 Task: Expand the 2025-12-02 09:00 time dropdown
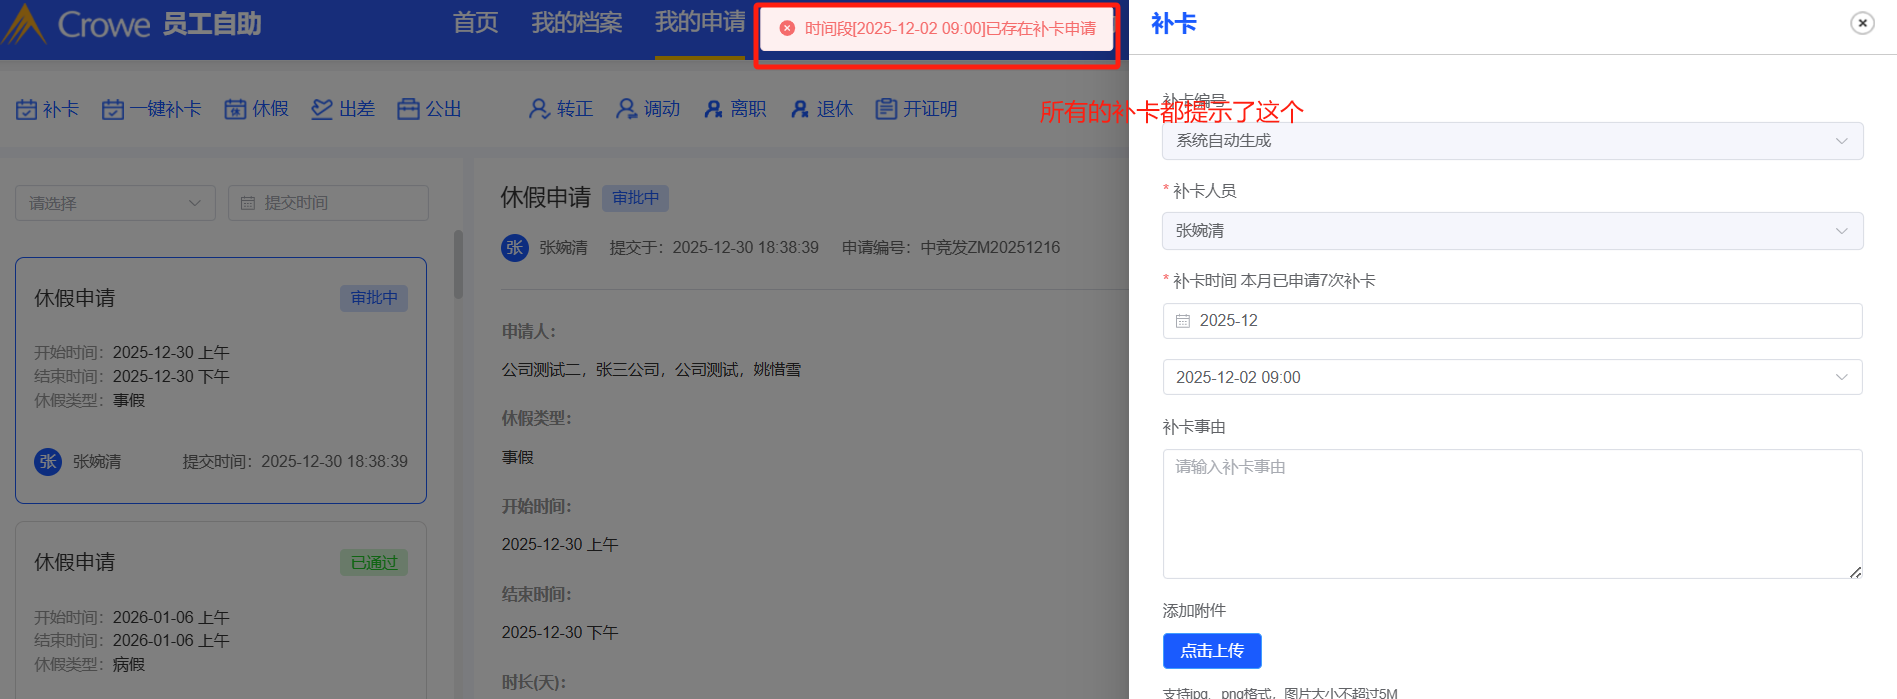tap(1512, 377)
